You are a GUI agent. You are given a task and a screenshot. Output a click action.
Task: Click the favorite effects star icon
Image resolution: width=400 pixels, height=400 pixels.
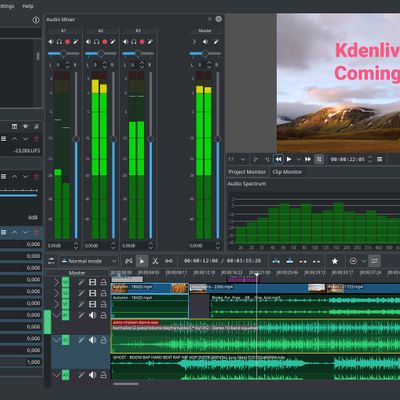[x=335, y=261]
